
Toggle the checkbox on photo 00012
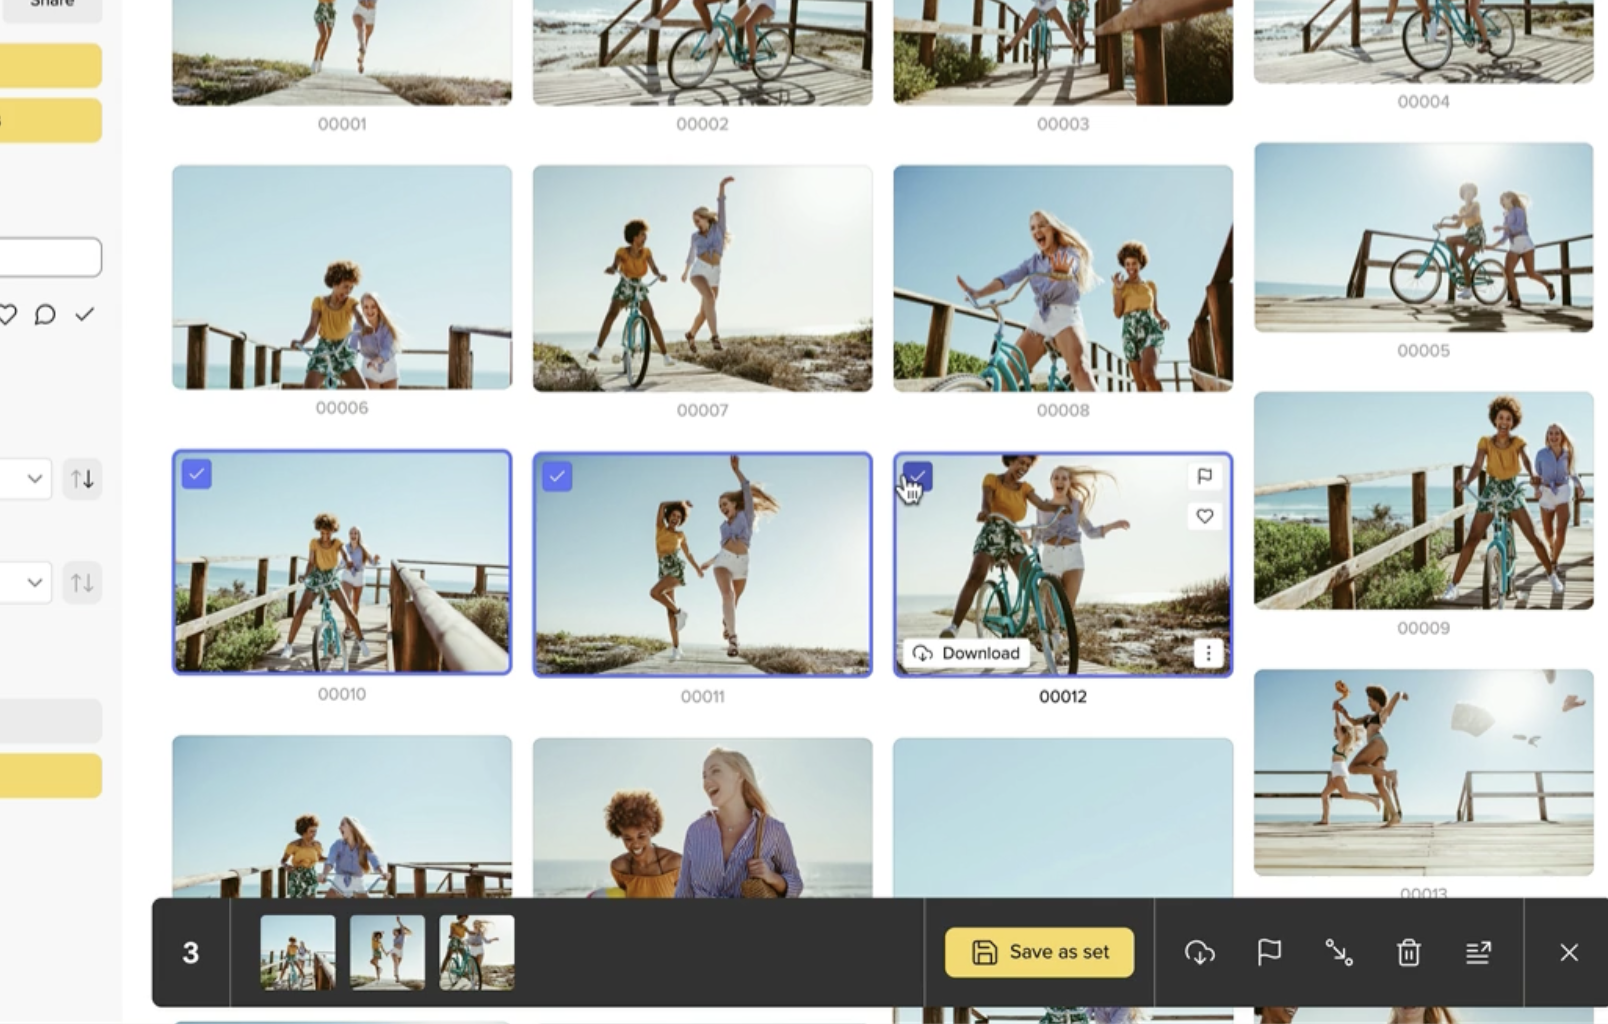click(917, 476)
